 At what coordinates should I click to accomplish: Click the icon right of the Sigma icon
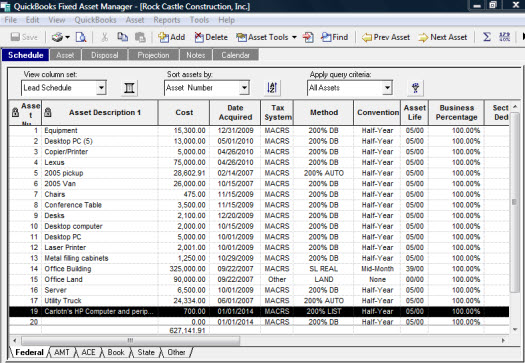click(504, 37)
